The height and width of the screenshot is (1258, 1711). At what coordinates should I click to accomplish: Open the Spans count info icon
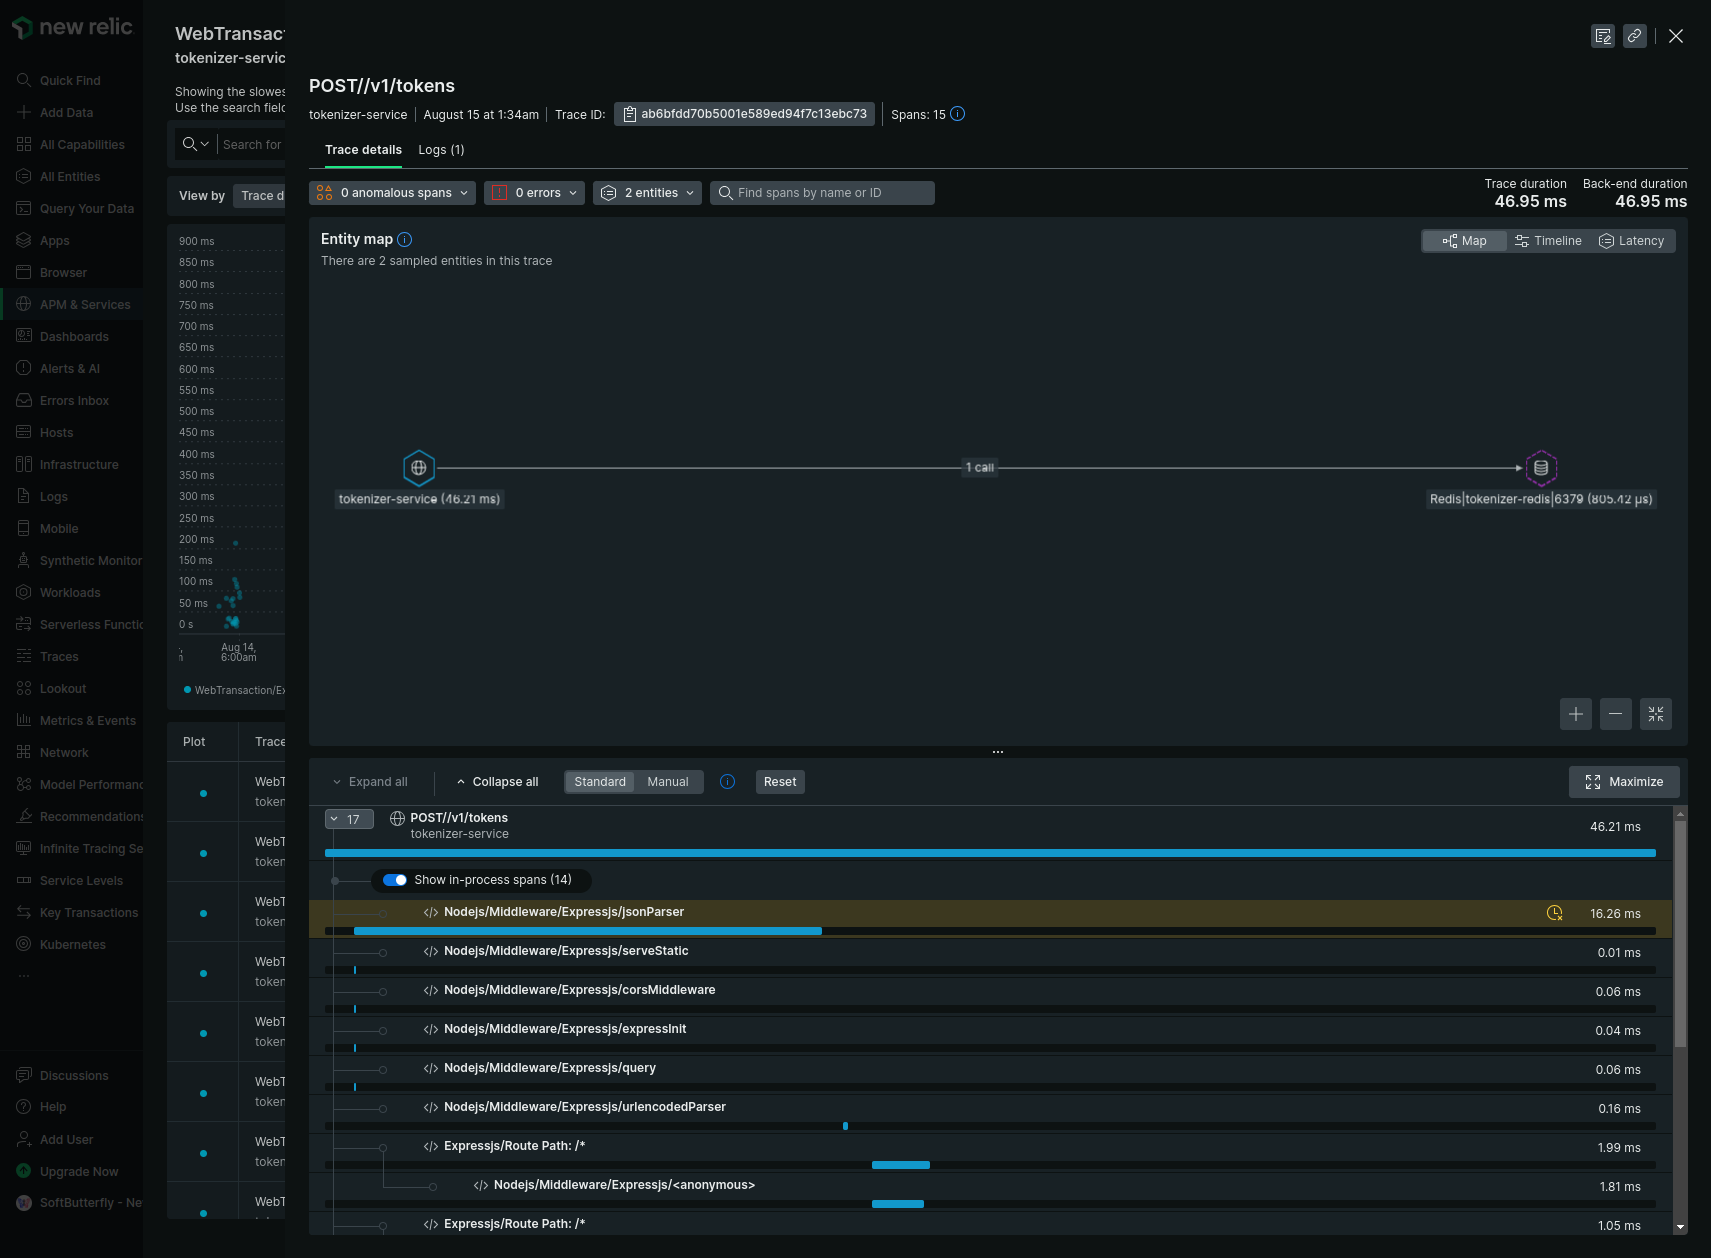[957, 114]
